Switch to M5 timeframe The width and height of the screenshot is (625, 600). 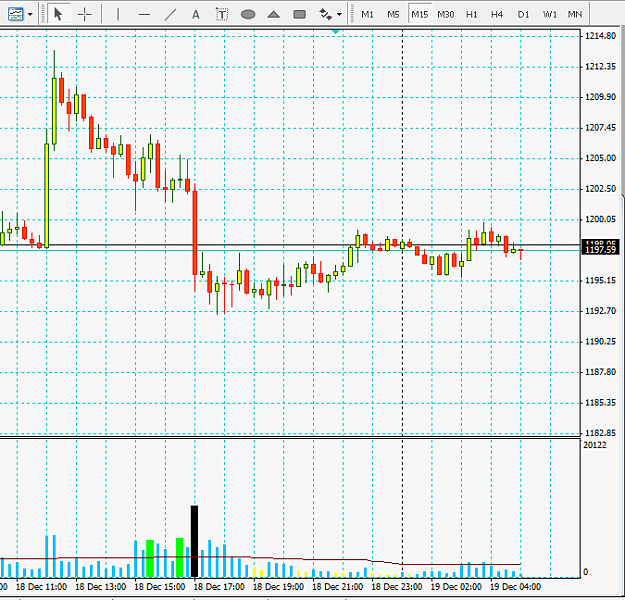393,15
